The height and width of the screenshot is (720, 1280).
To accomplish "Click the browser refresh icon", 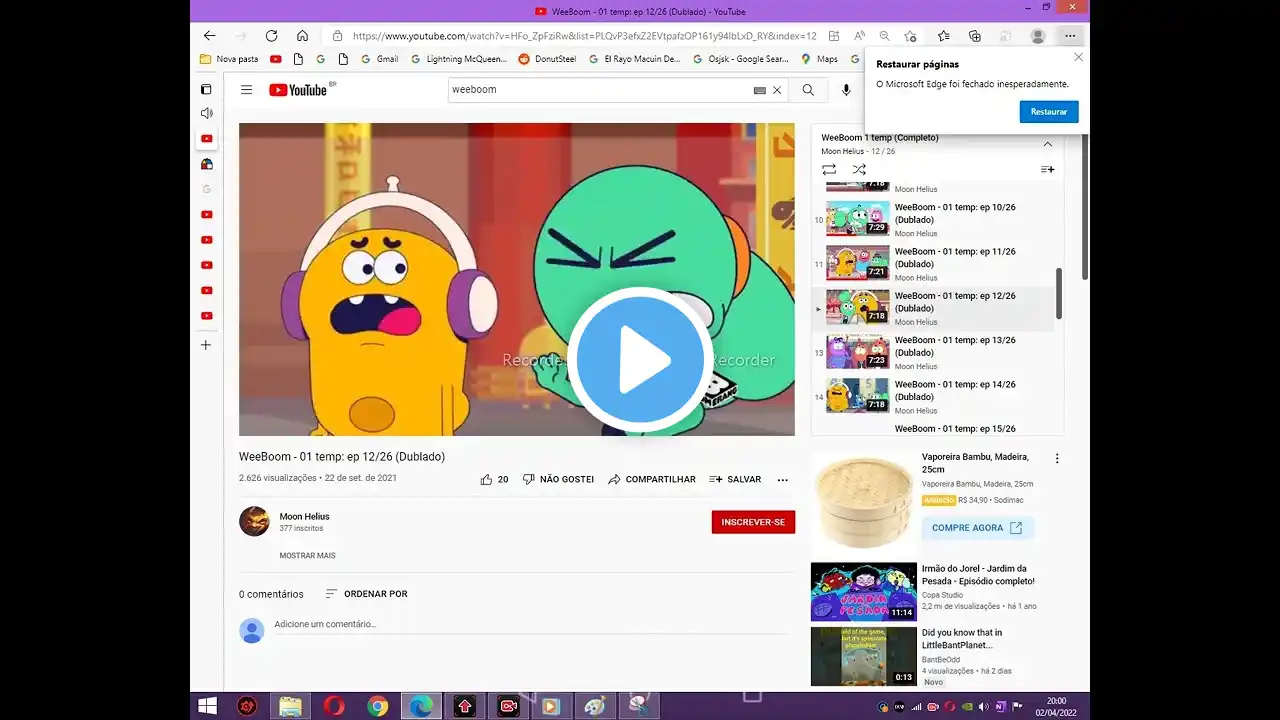I will click(x=271, y=35).
